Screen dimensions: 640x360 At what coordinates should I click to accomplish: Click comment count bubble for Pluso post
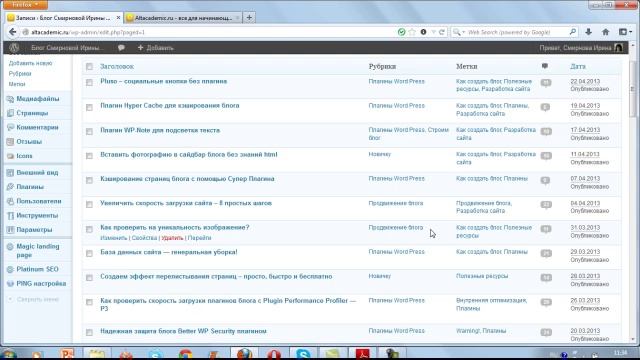pos(546,83)
